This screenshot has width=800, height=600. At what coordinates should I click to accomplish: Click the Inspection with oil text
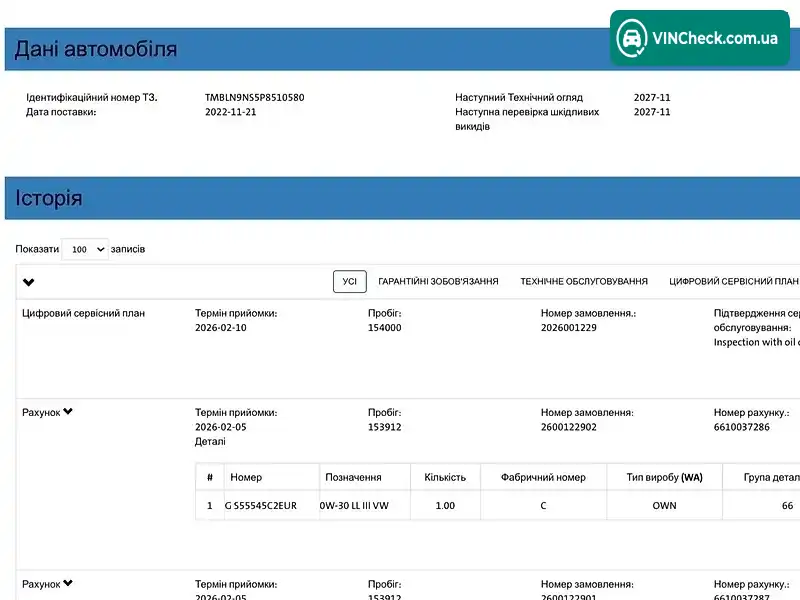(x=756, y=342)
